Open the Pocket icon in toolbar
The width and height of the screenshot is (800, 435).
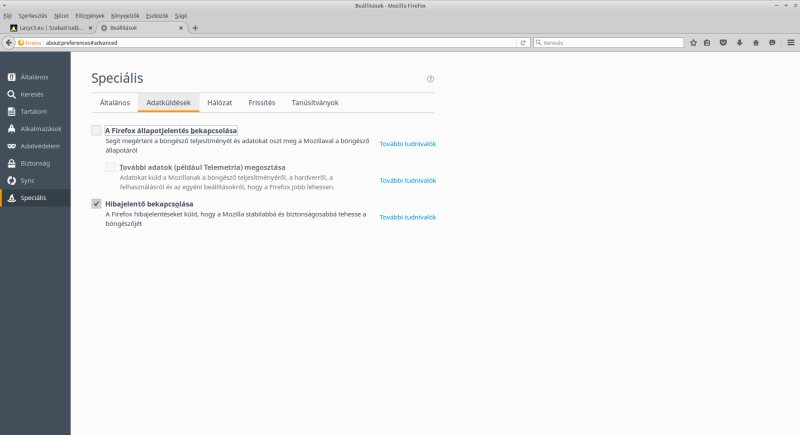[x=723, y=43]
